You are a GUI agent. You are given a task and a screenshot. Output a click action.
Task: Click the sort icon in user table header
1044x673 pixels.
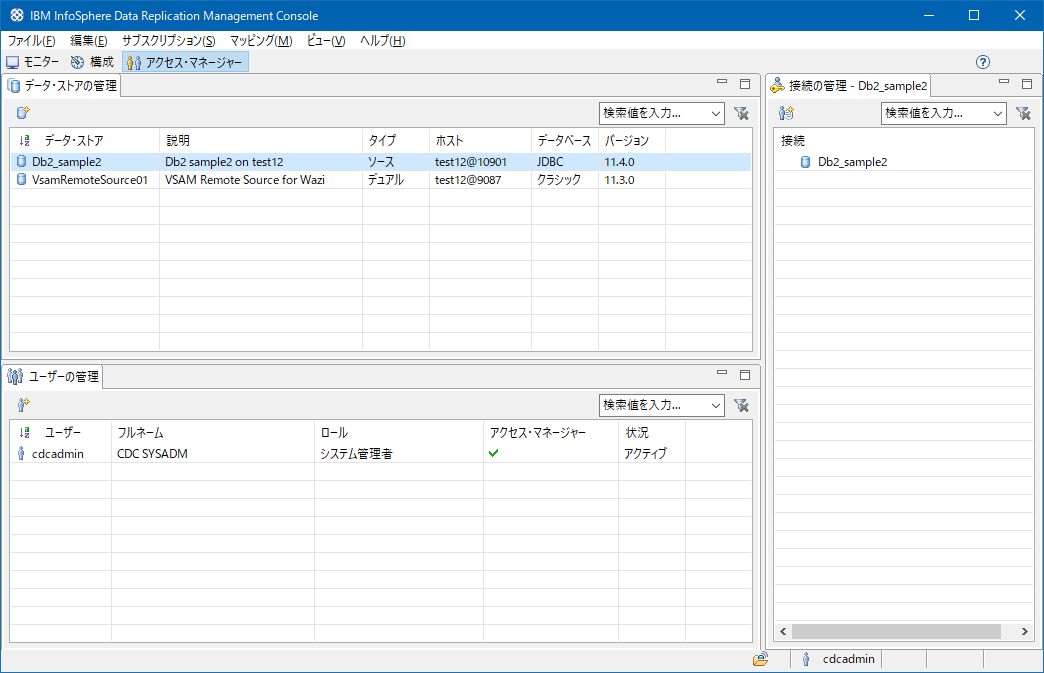point(25,432)
